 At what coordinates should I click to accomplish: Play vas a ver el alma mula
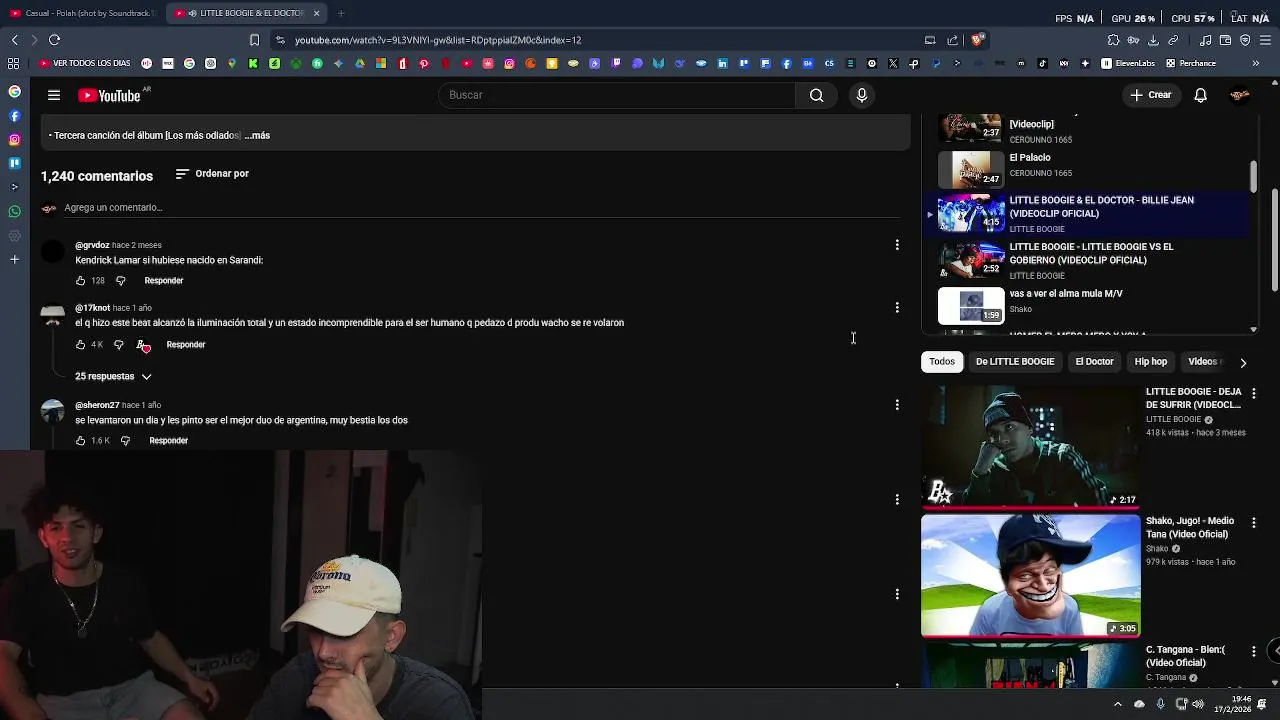1085,305
